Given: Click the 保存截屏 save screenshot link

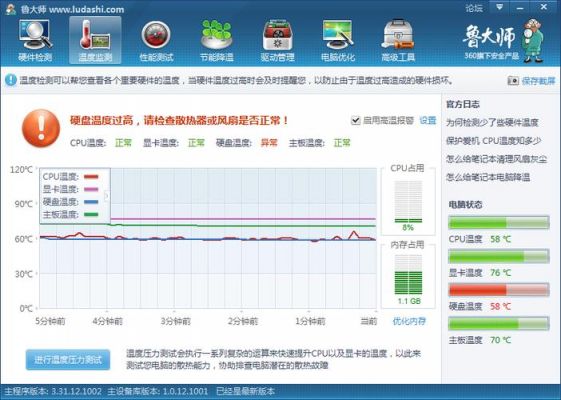Looking at the screenshot, I should [538, 81].
